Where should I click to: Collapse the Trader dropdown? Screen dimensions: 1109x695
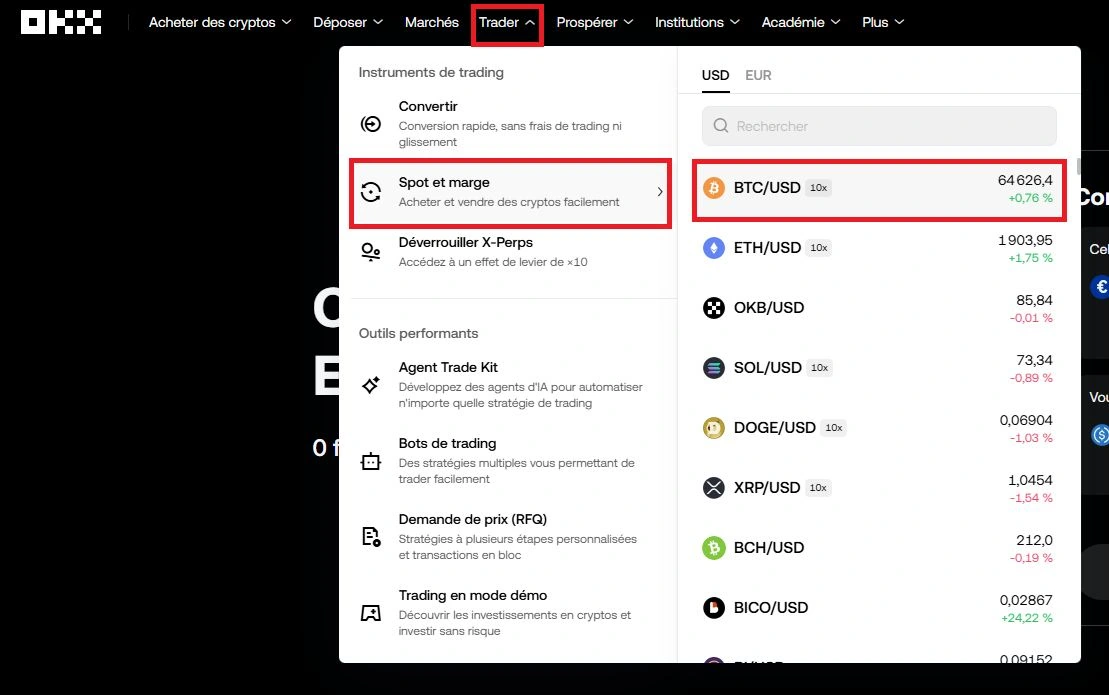click(x=507, y=23)
